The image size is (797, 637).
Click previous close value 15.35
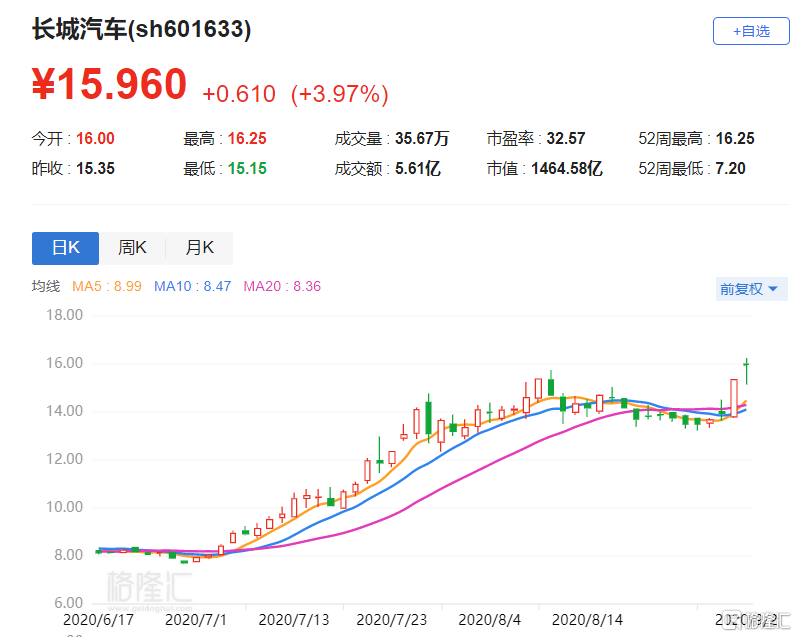(x=95, y=168)
